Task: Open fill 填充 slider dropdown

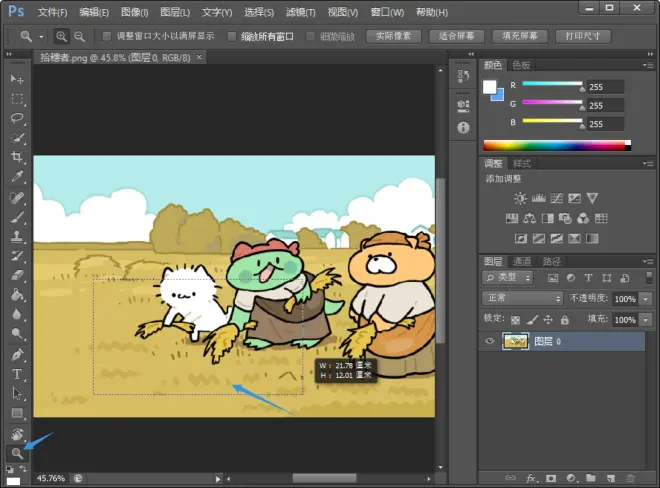Action: click(x=646, y=320)
